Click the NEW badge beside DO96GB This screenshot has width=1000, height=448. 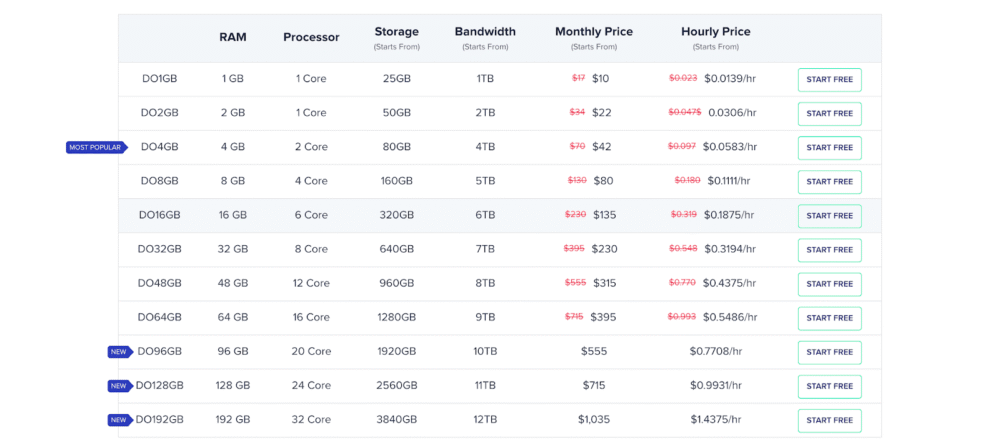pyautogui.click(x=119, y=352)
